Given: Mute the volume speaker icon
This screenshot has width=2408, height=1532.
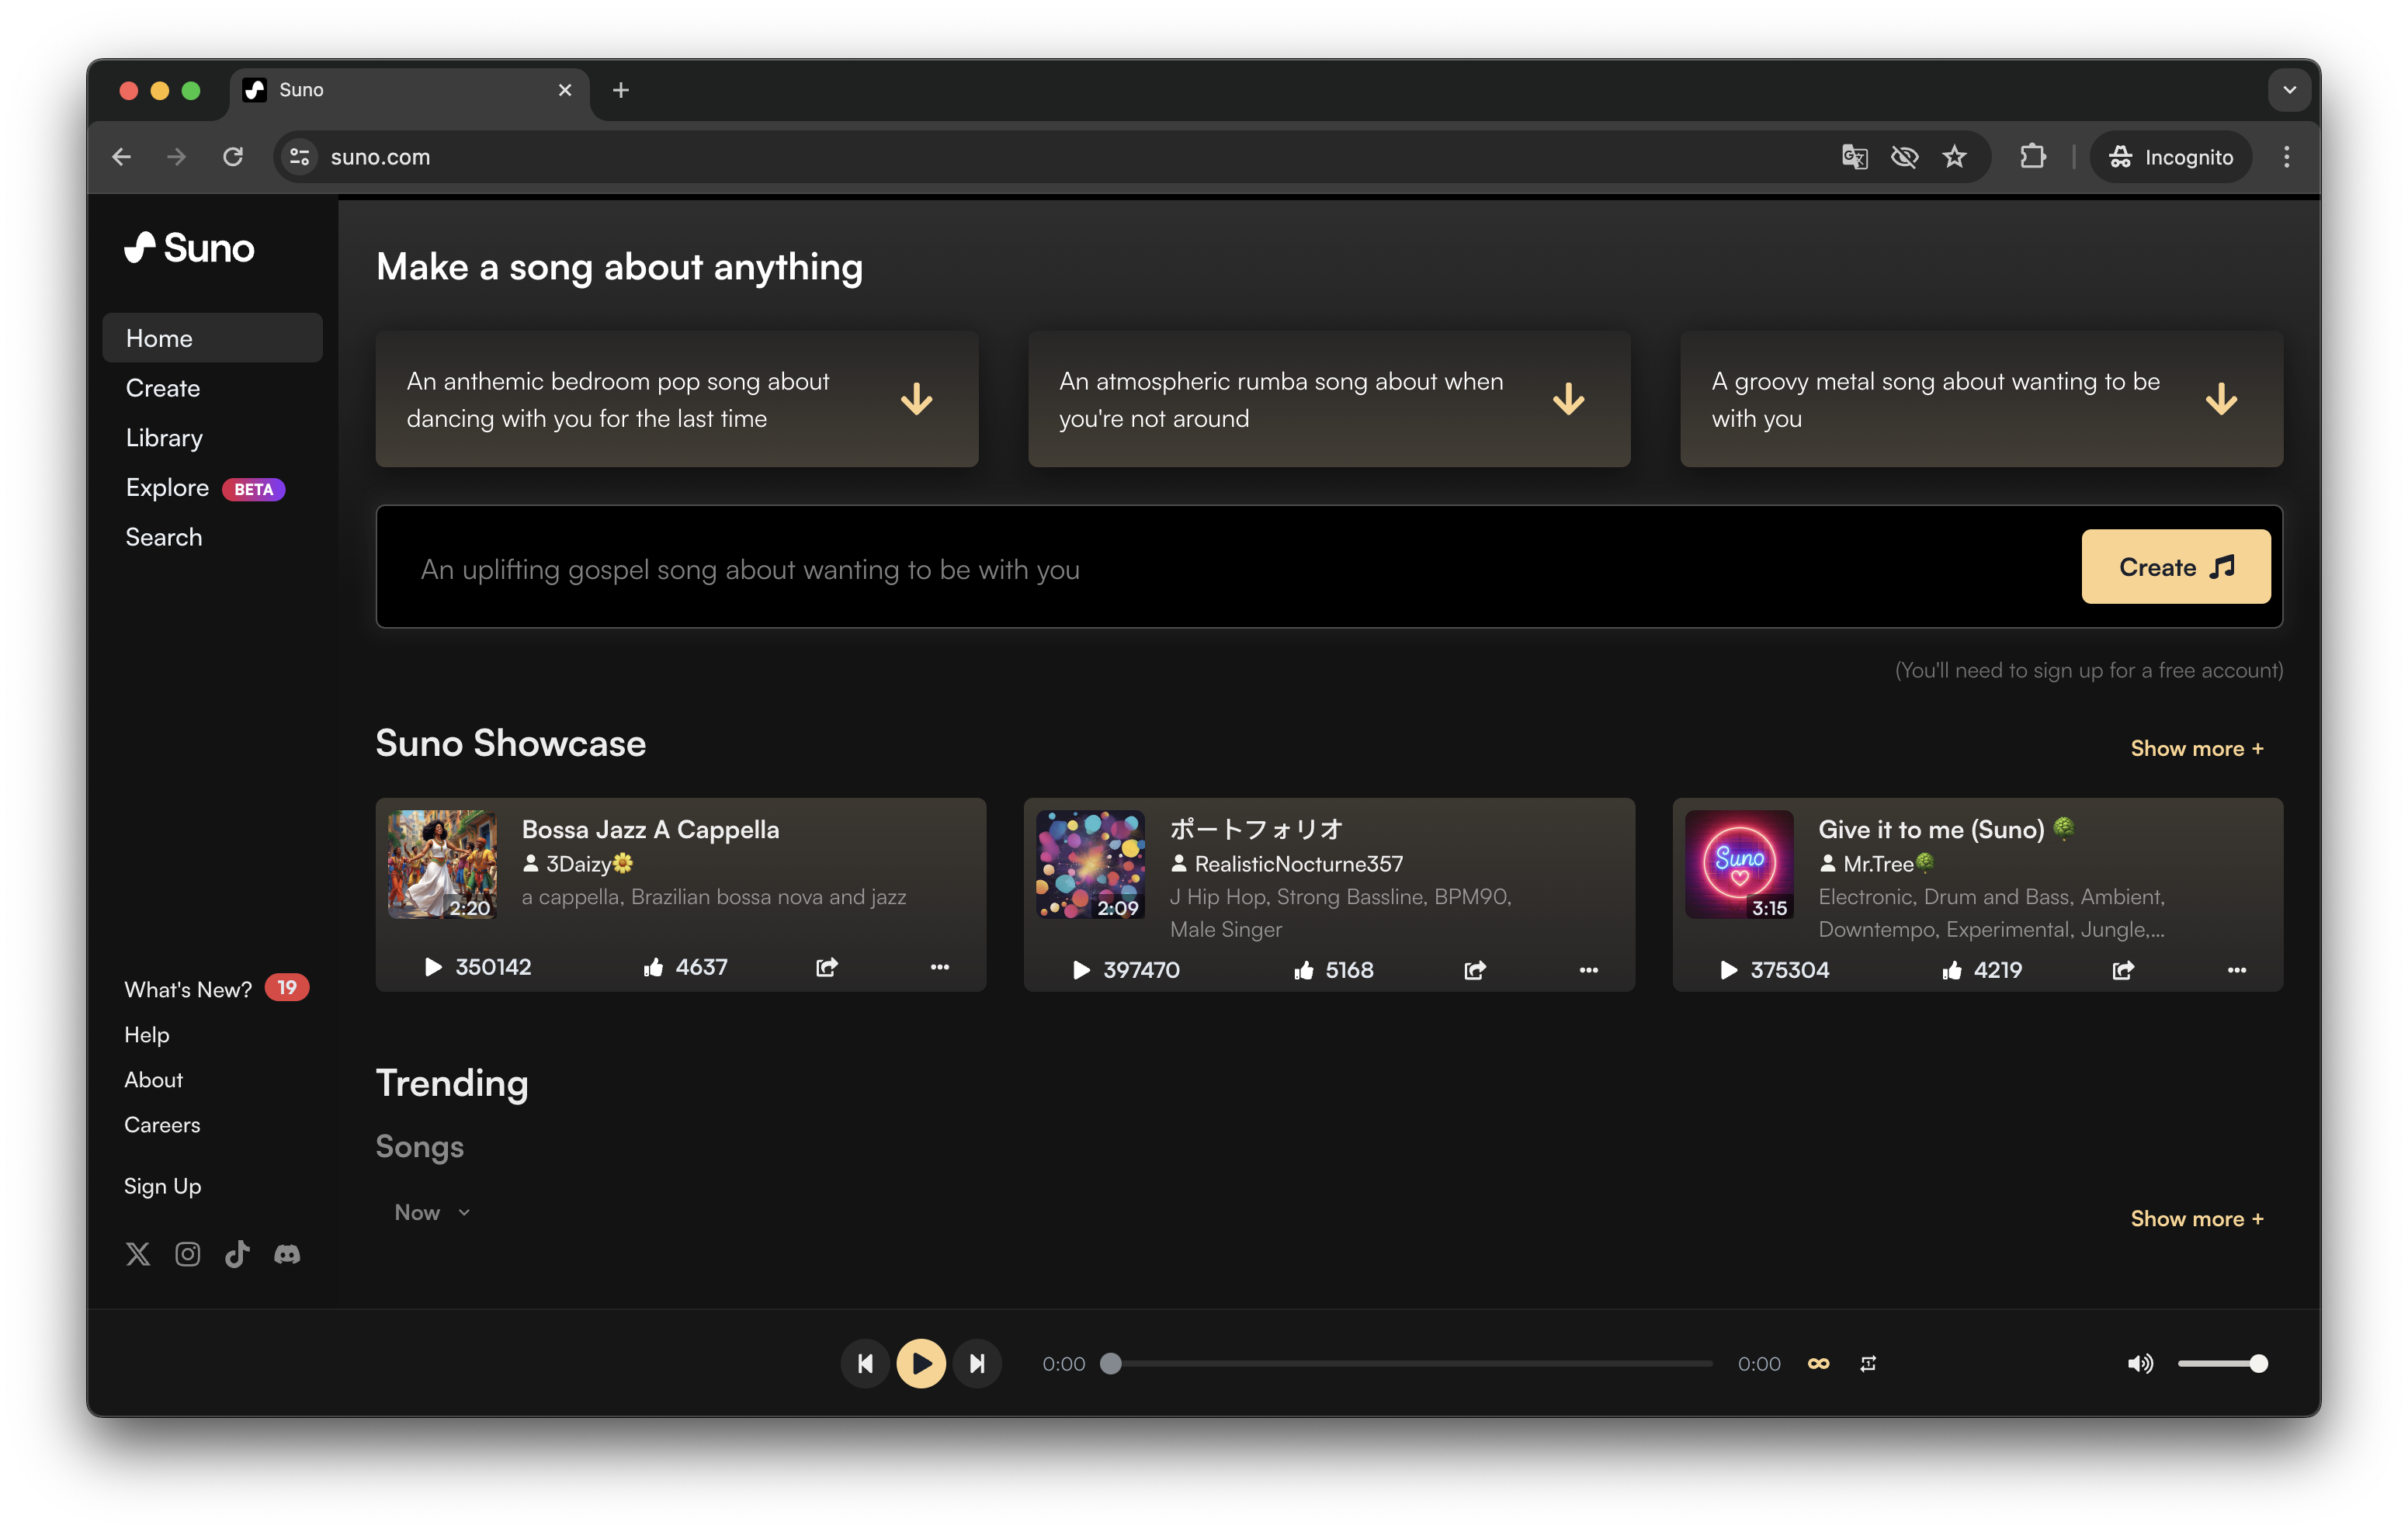Looking at the screenshot, I should pos(2139,1363).
